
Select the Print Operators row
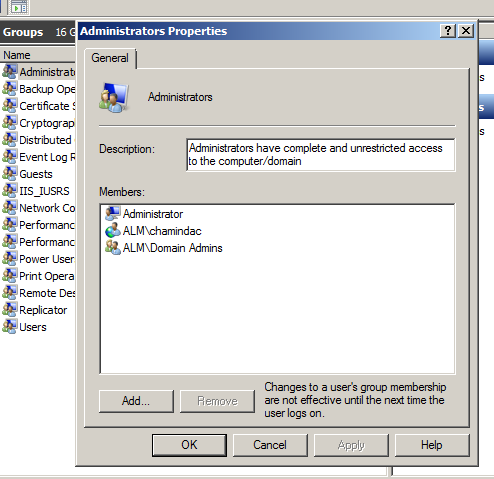(38, 276)
